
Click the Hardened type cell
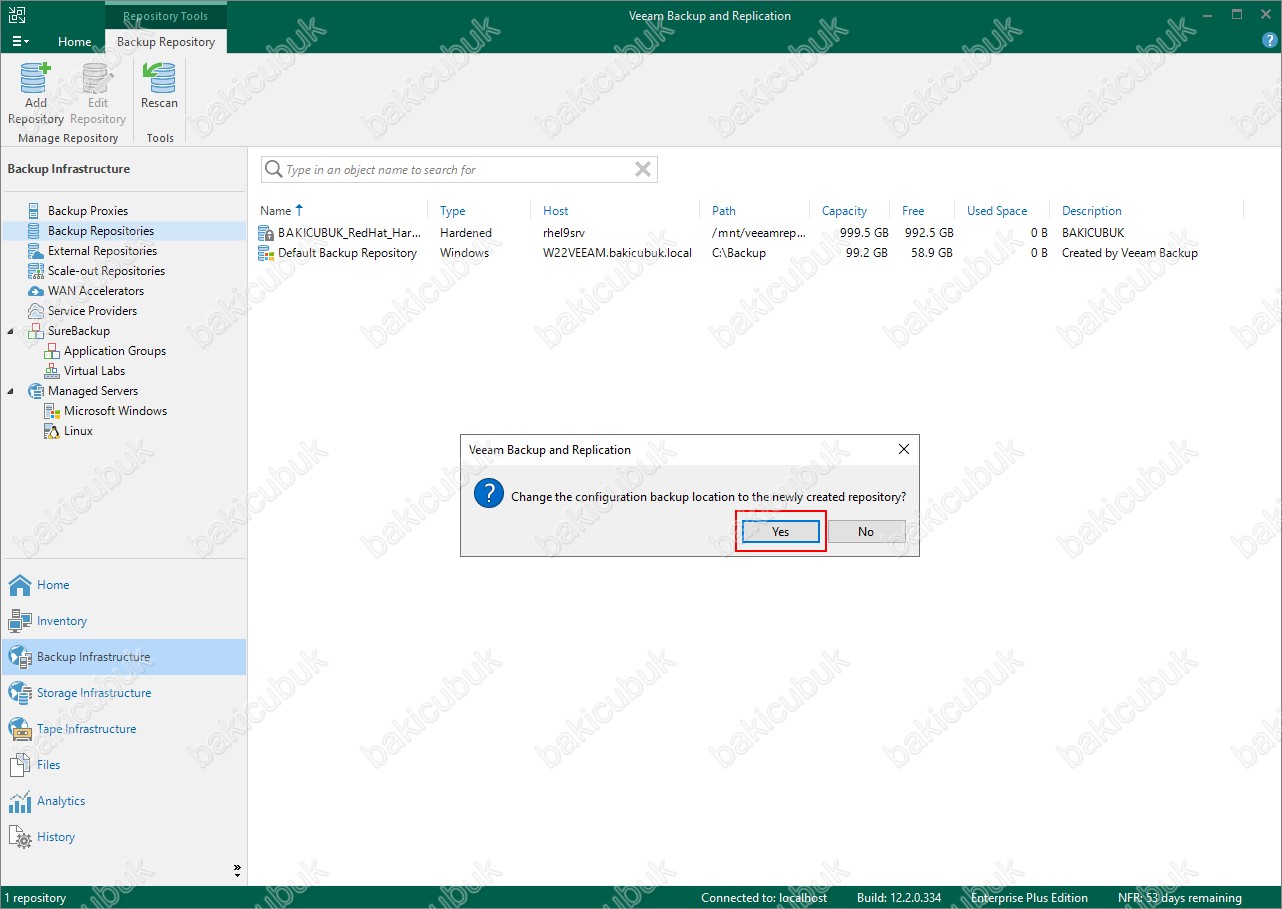466,233
